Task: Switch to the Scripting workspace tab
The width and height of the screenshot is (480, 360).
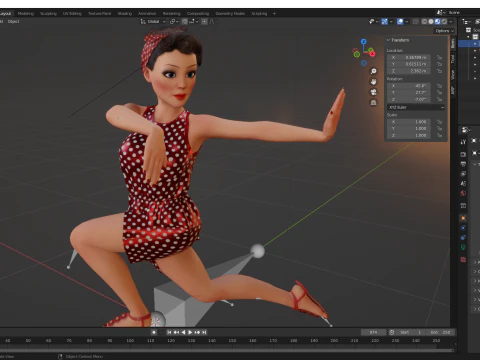Action: pyautogui.click(x=259, y=14)
